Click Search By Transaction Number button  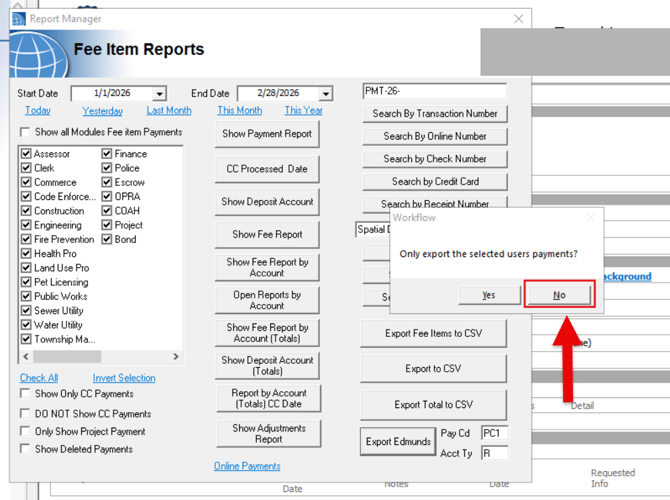coord(435,114)
